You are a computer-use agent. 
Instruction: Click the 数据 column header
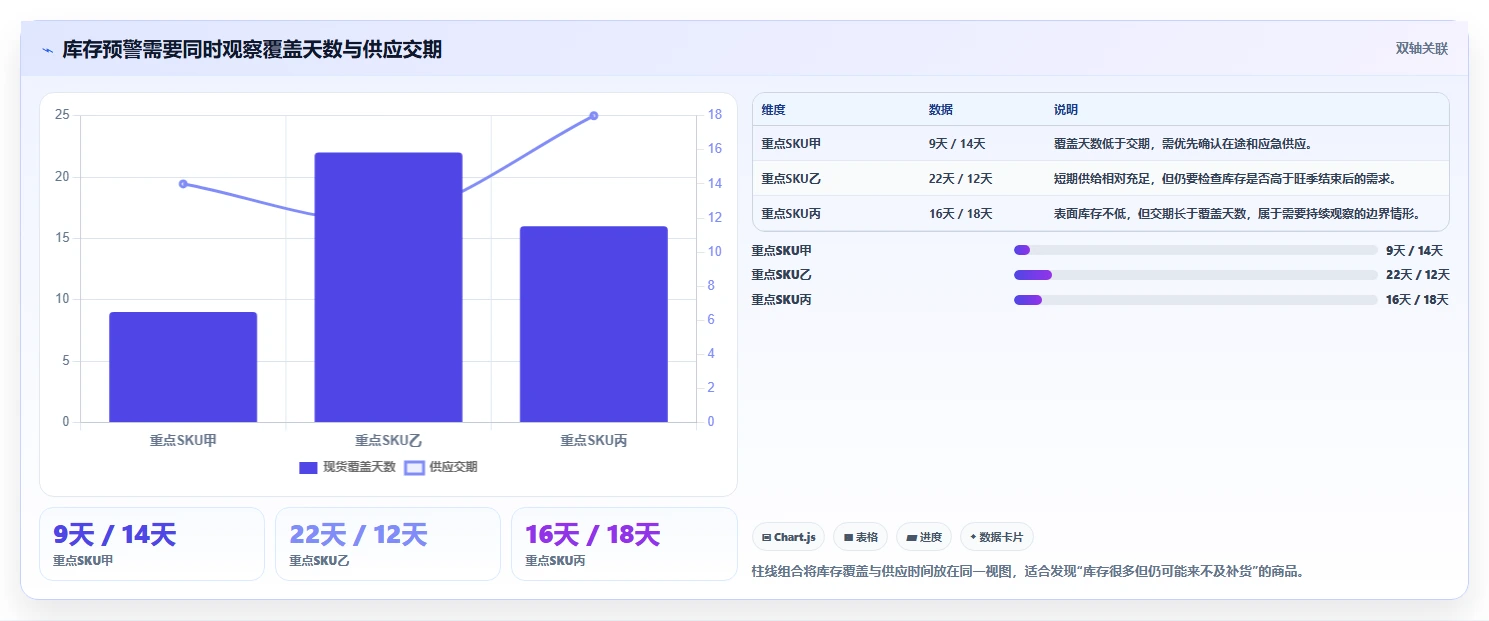coord(941,110)
